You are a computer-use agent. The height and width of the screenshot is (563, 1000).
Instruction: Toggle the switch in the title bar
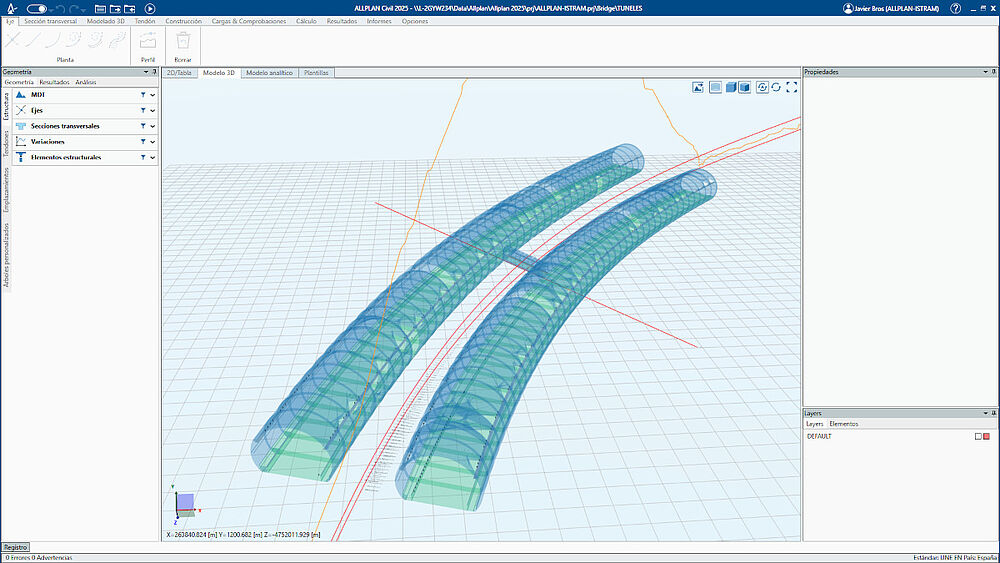coord(36,8)
